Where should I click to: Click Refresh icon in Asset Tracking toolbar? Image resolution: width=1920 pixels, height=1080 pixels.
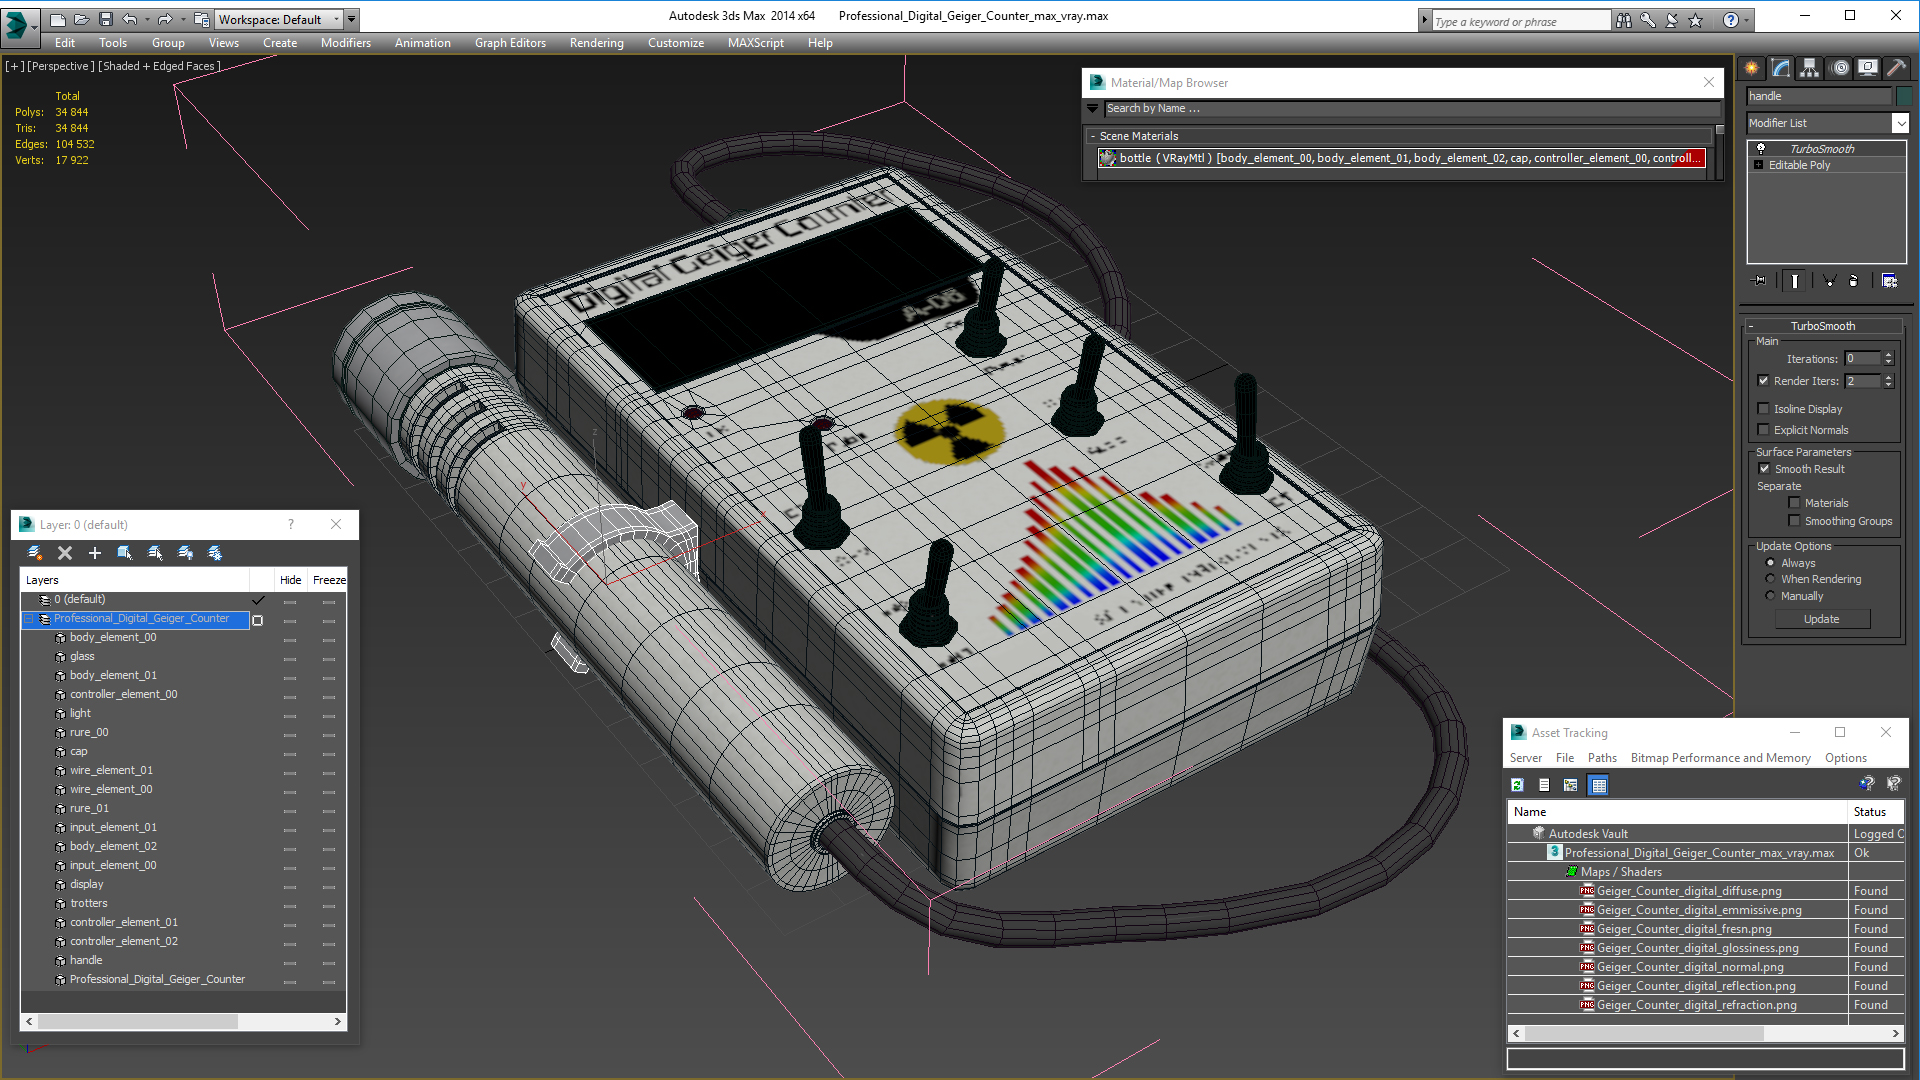pos(1517,785)
